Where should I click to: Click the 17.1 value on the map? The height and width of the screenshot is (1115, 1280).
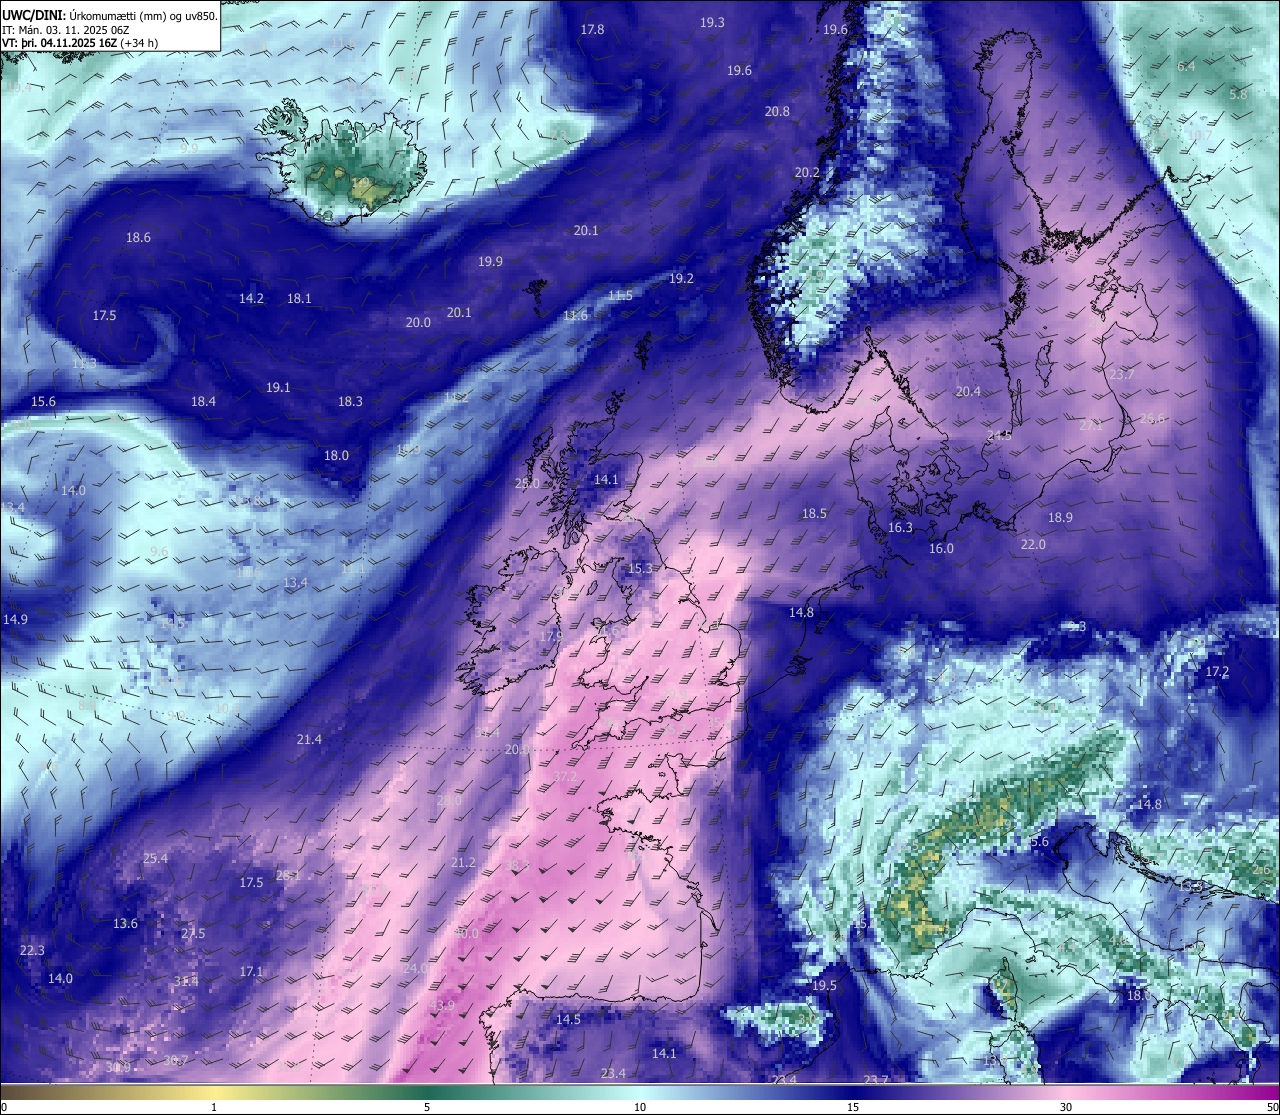tap(251, 972)
